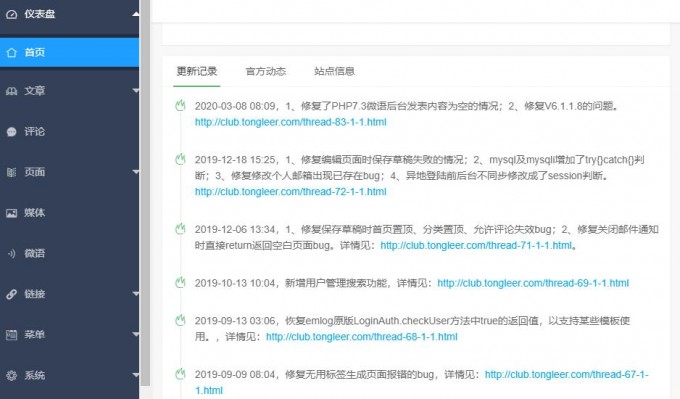Image resolution: width=680 pixels, height=399 pixels.
Task: Click the home icon beside 首页
Action: 12,52
